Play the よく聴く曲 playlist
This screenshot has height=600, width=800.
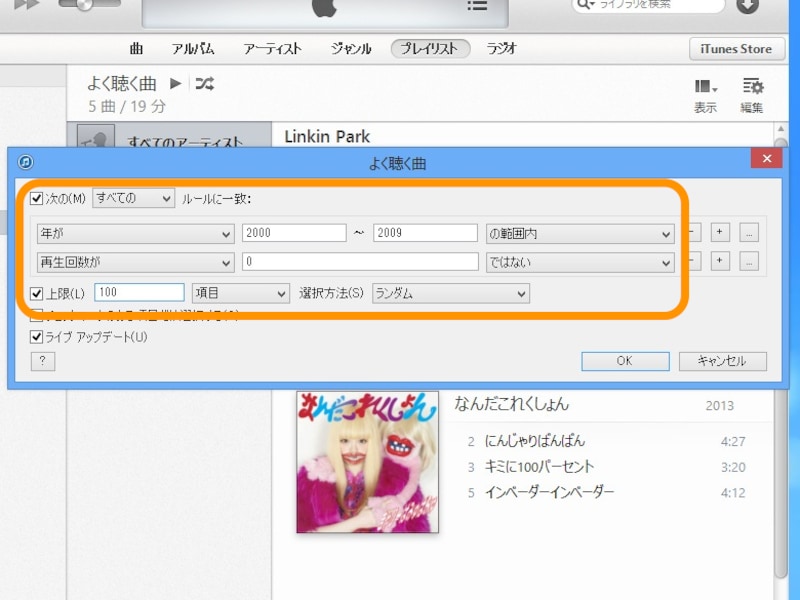(x=176, y=83)
